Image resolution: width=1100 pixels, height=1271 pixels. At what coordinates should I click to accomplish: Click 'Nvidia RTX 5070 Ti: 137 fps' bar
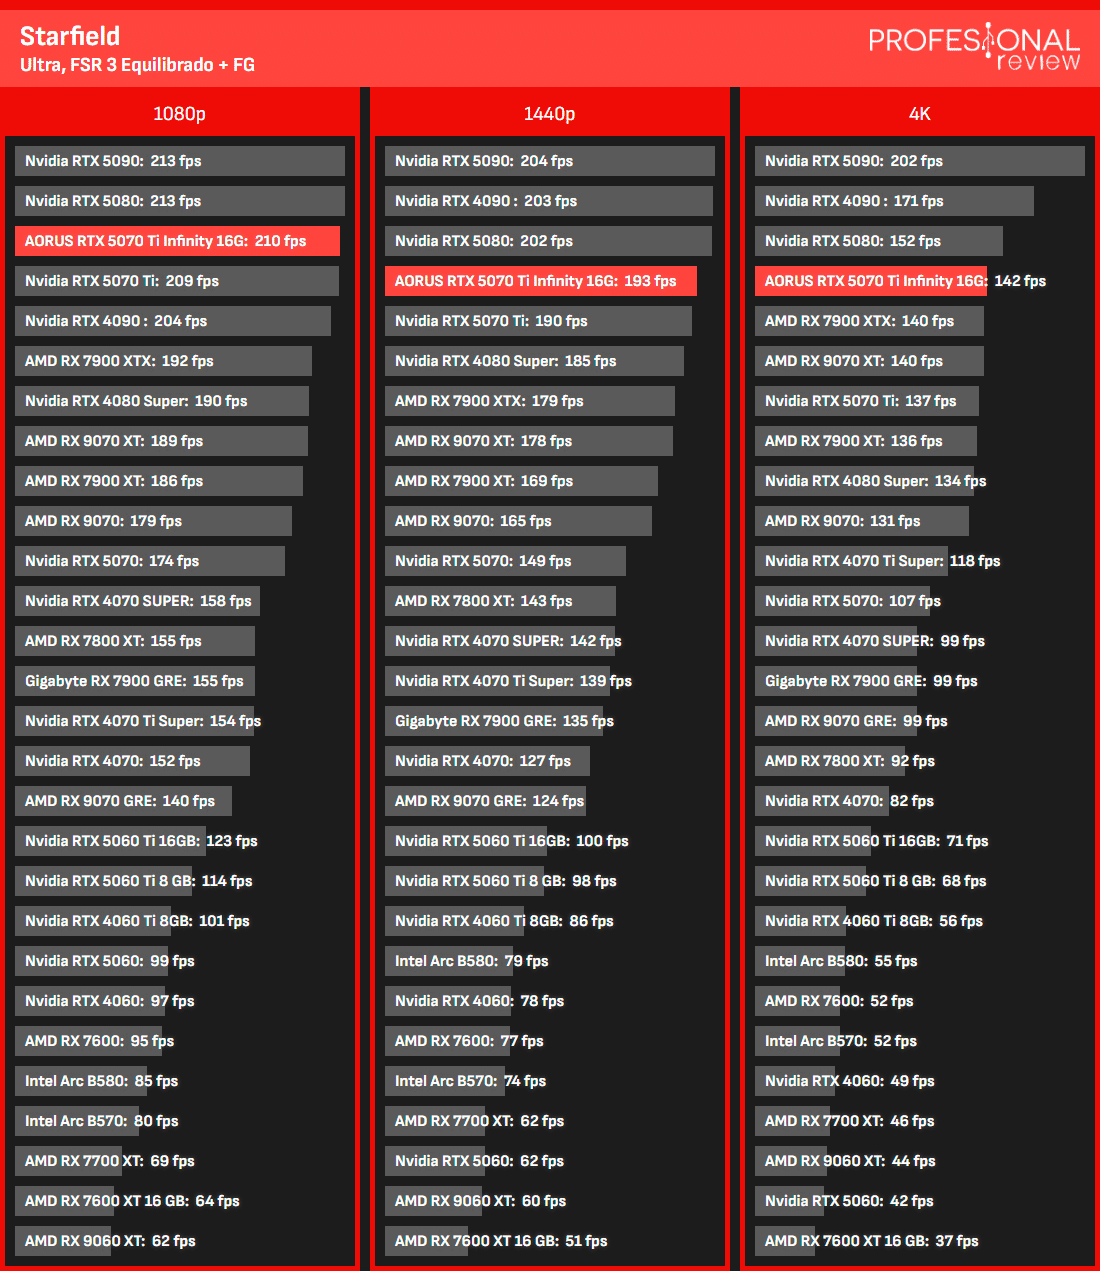point(867,401)
